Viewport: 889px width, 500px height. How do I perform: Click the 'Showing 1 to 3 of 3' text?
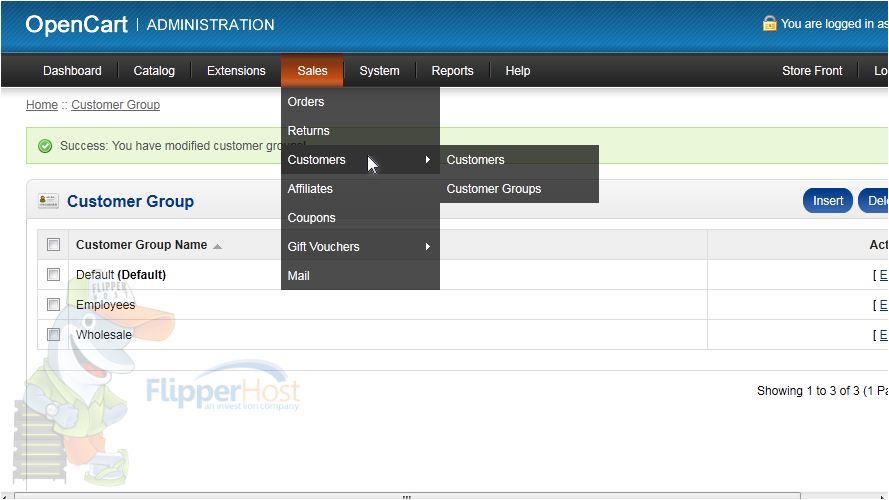click(x=808, y=391)
